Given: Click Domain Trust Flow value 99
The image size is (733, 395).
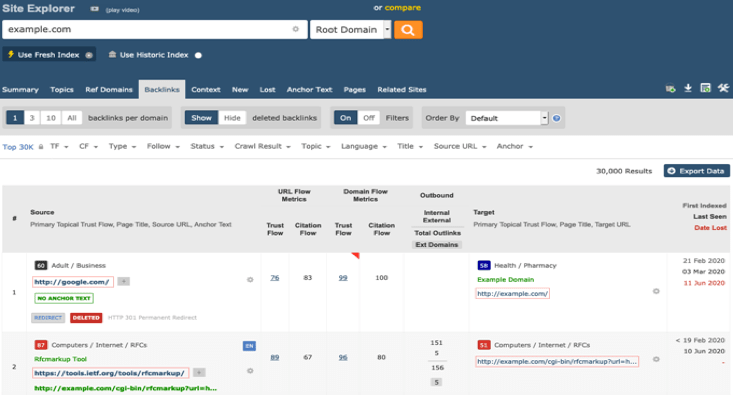Looking at the screenshot, I should (x=343, y=278).
